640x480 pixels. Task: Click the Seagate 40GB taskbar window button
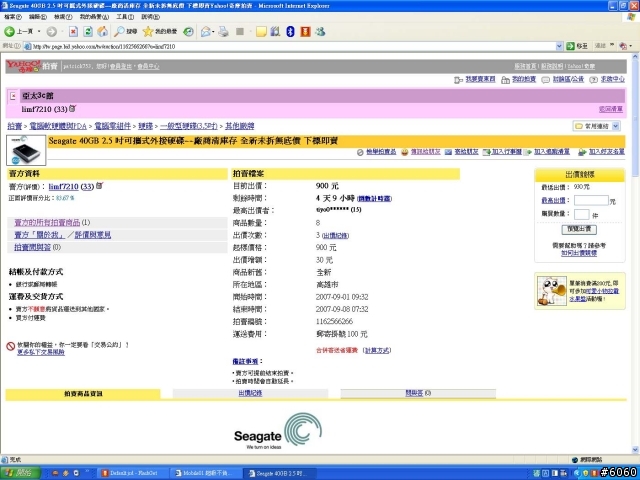(279, 473)
